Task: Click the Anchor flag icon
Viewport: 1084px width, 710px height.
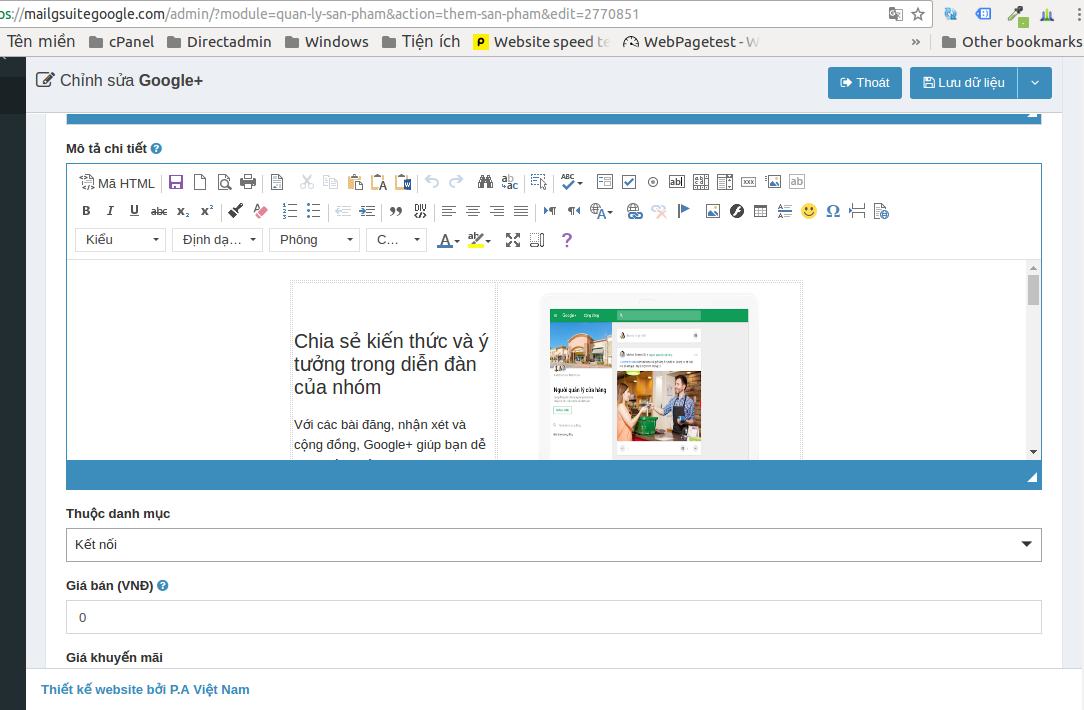Action: pyautogui.click(x=684, y=211)
